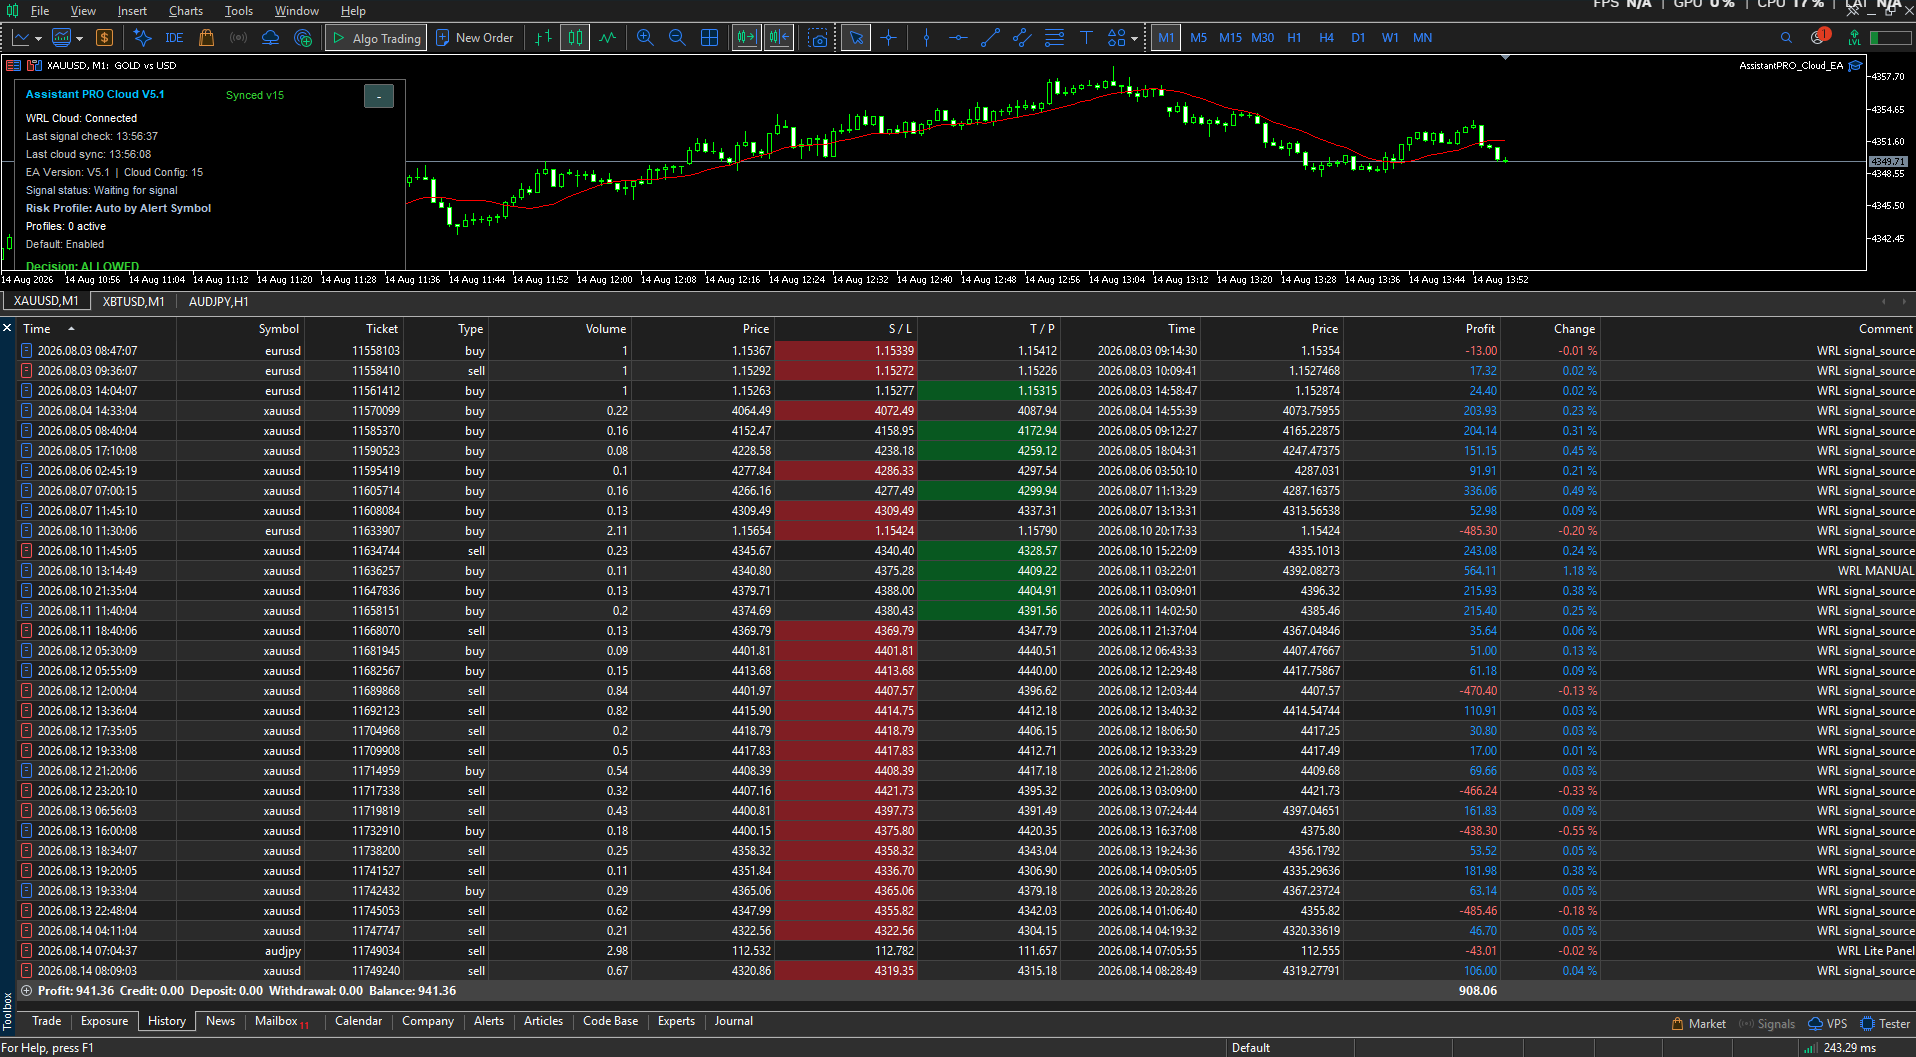Select the M15 timeframe
The width and height of the screenshot is (1916, 1057).
[x=1230, y=38]
